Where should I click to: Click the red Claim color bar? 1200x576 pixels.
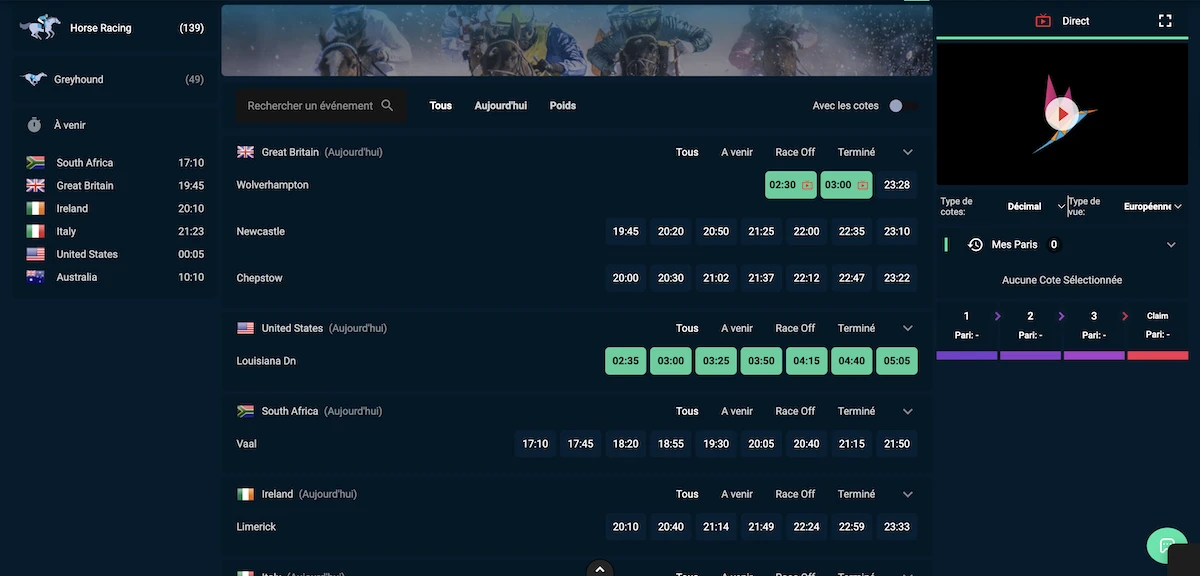coord(1157,355)
